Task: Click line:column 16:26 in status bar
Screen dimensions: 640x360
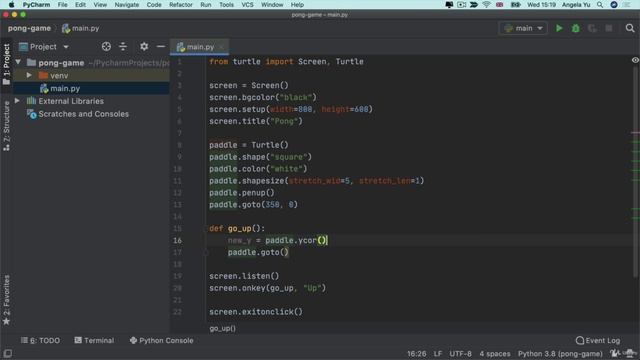Action: click(x=416, y=353)
